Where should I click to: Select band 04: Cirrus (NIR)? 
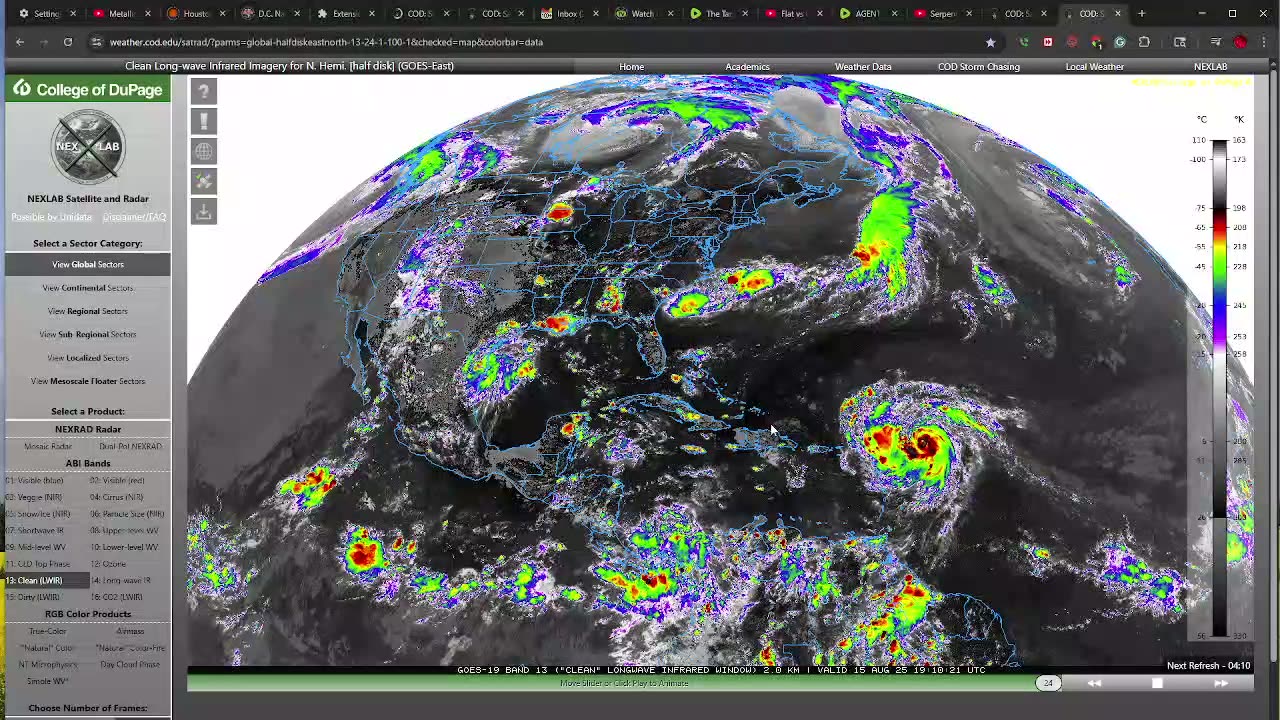tap(116, 497)
